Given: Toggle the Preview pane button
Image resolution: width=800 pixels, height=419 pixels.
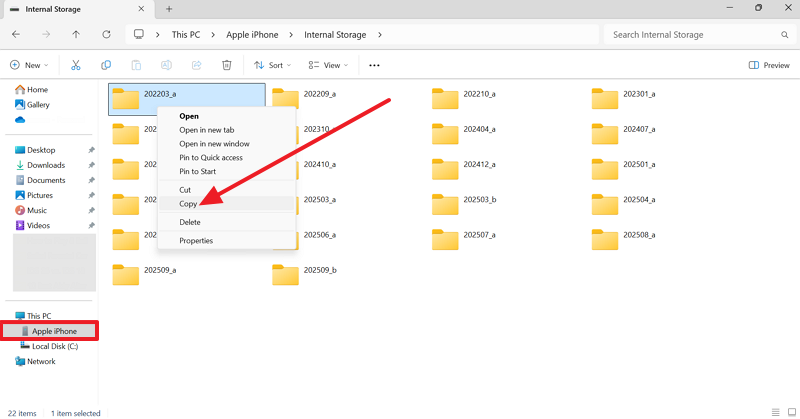Looking at the screenshot, I should click(x=769, y=65).
